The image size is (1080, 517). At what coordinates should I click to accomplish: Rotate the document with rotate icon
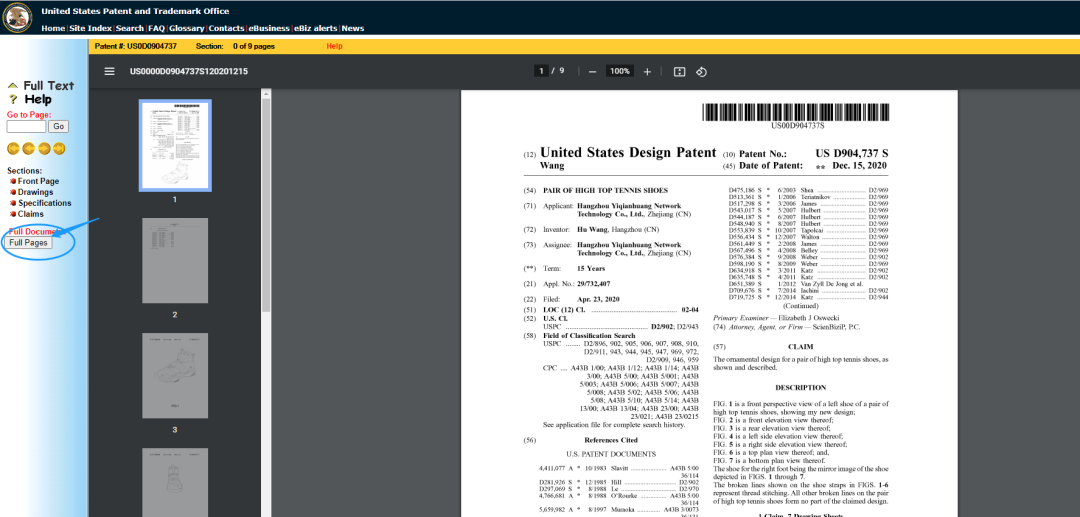(x=701, y=72)
